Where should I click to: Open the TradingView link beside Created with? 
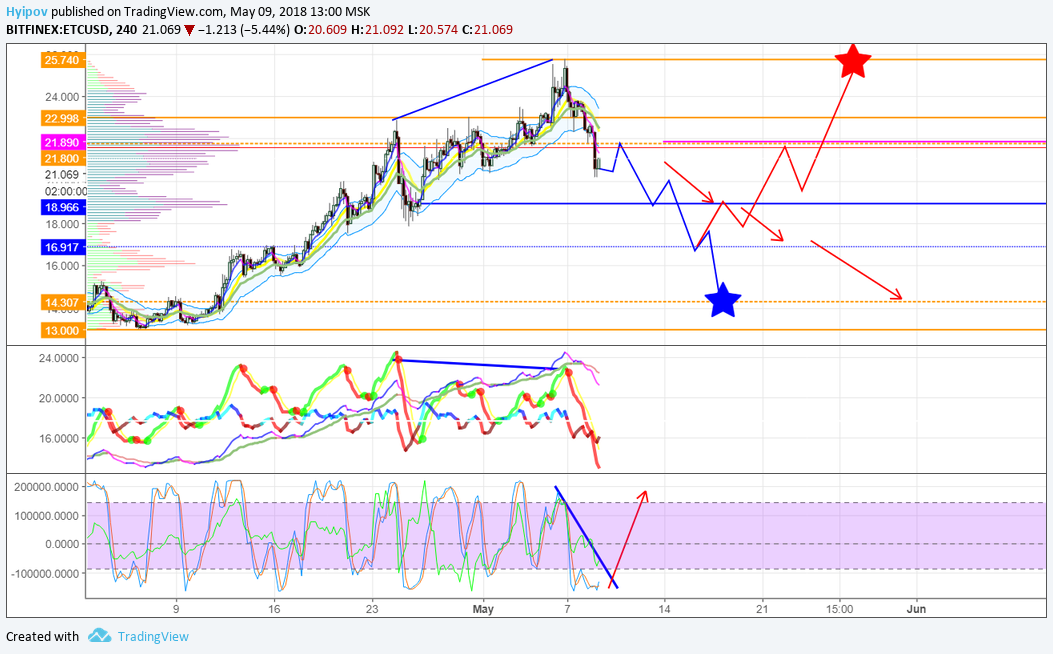[153, 636]
